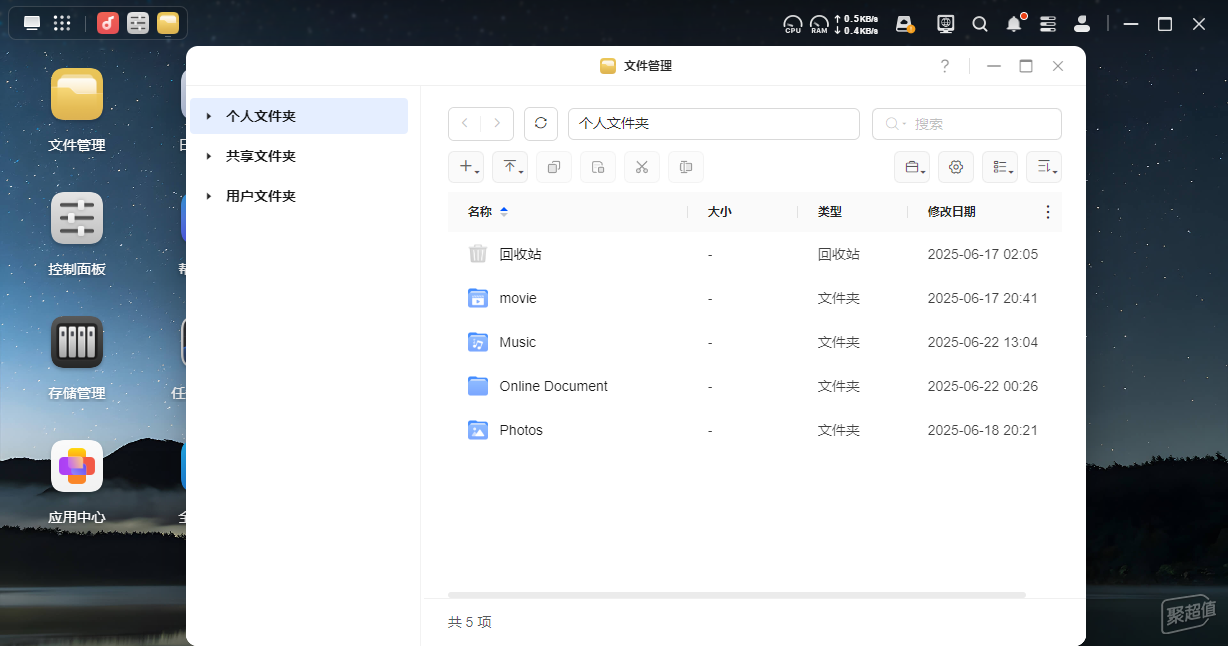Image resolution: width=1228 pixels, height=646 pixels.
Task: Open the notification bell in top bar
Action: (x=1014, y=24)
